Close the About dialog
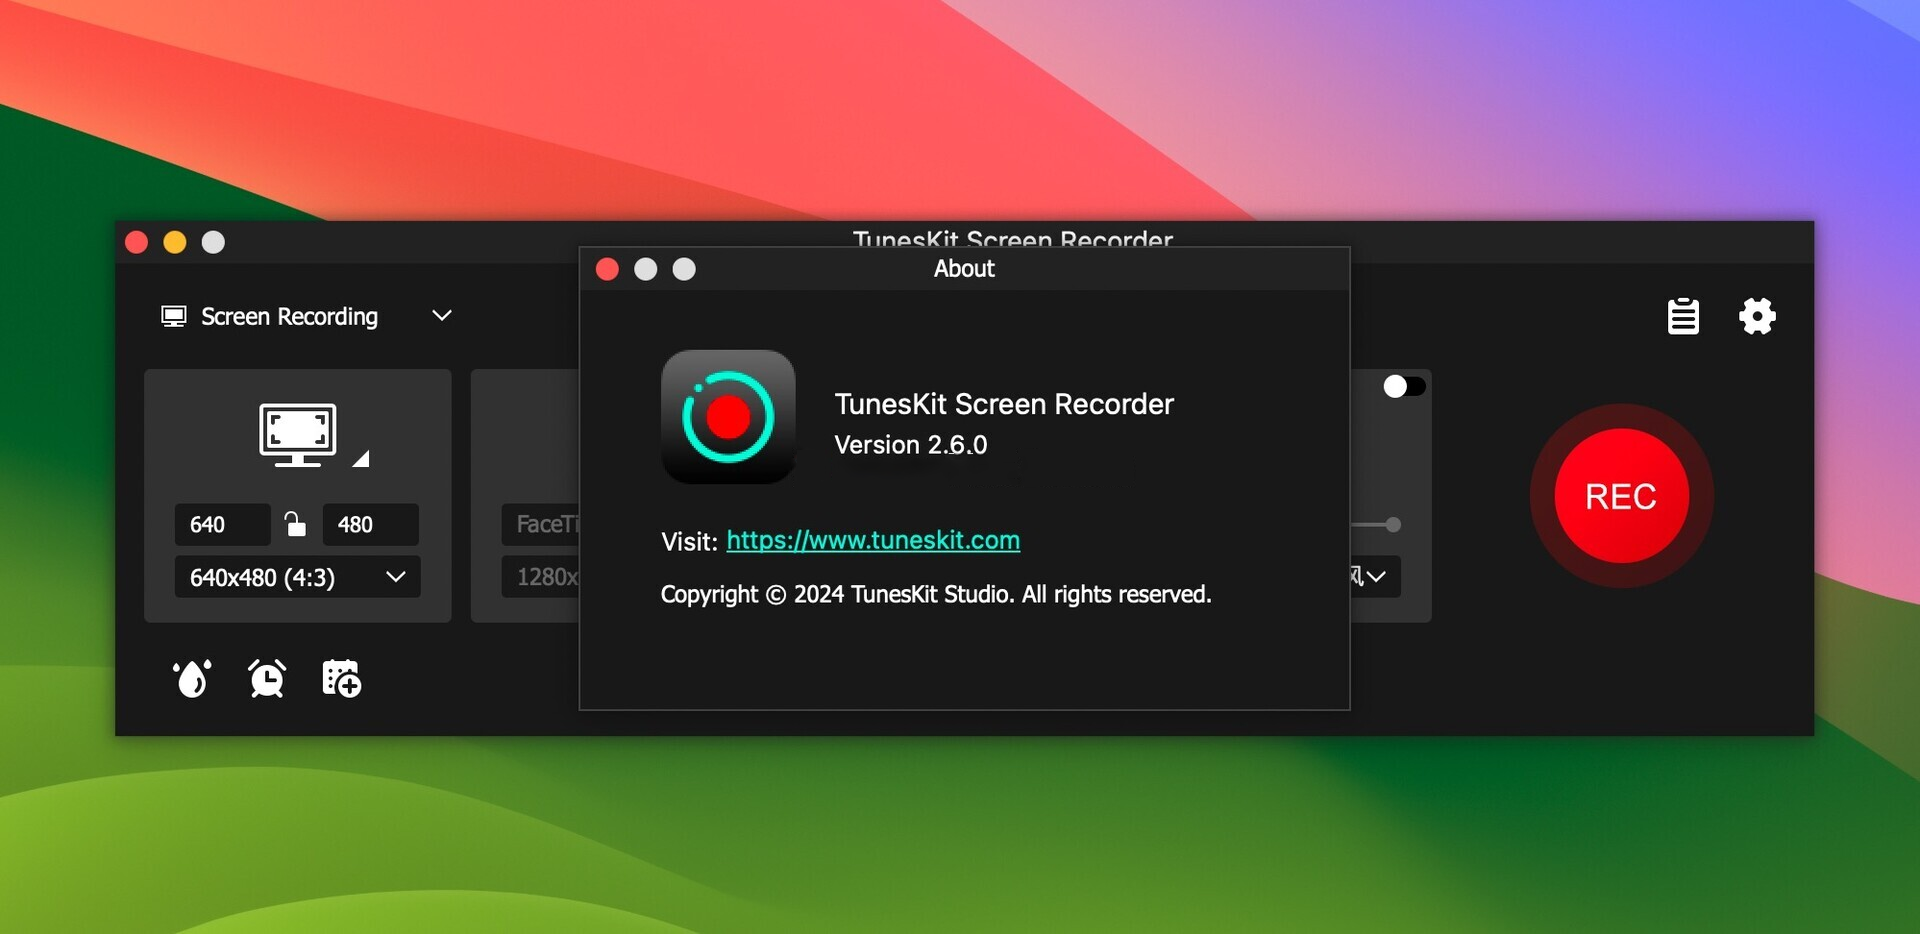Screen dimensions: 1920x934 (x=607, y=269)
